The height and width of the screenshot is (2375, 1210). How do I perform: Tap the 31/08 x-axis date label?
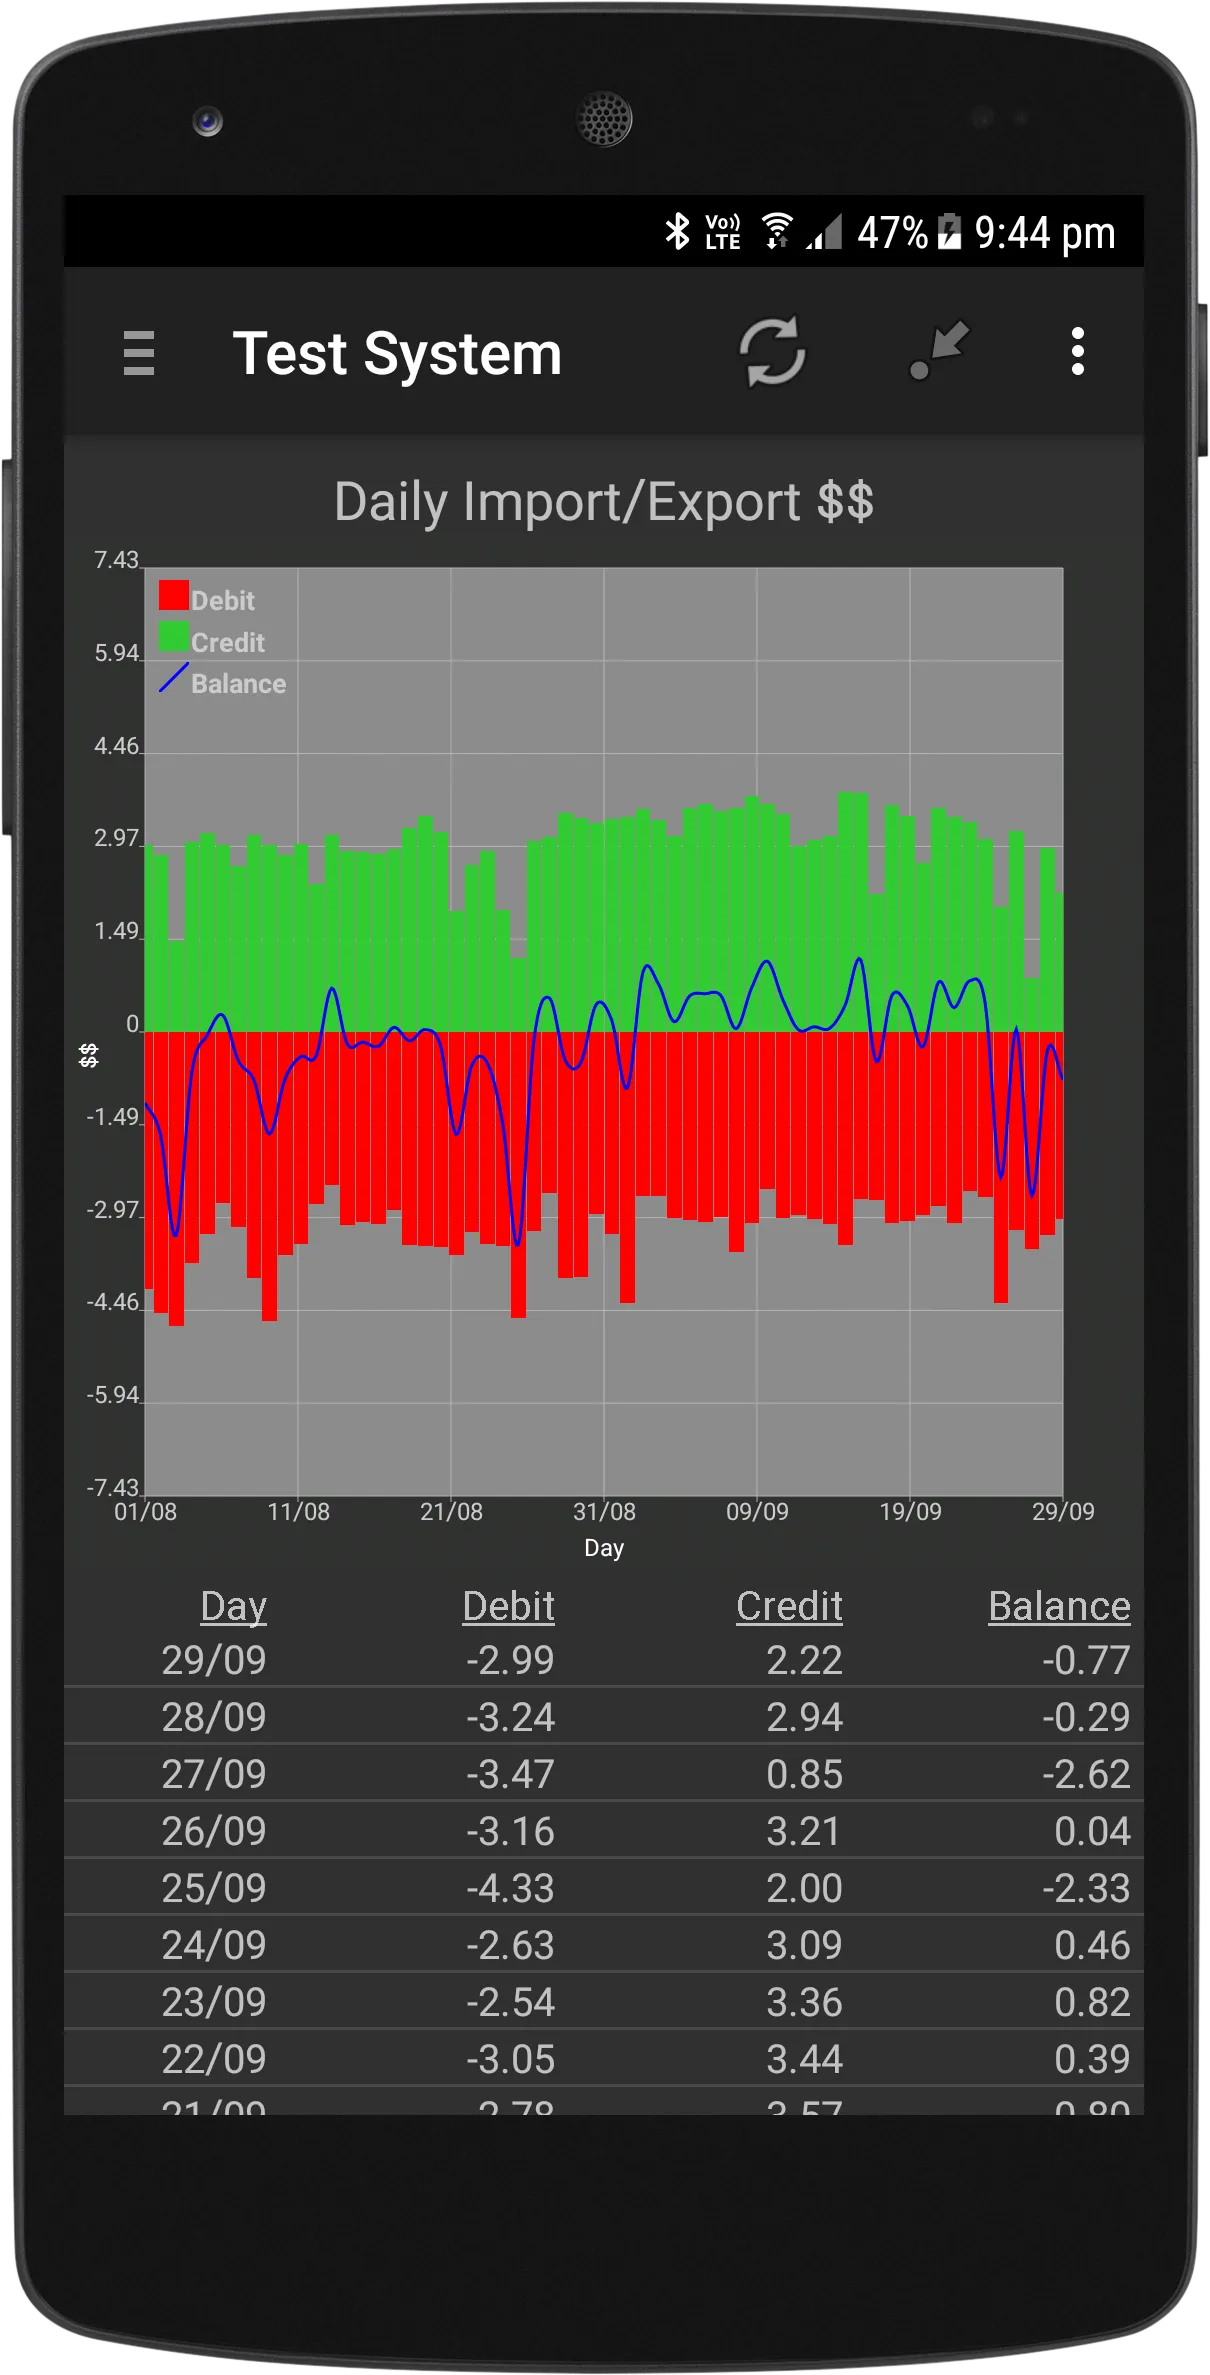(604, 1511)
